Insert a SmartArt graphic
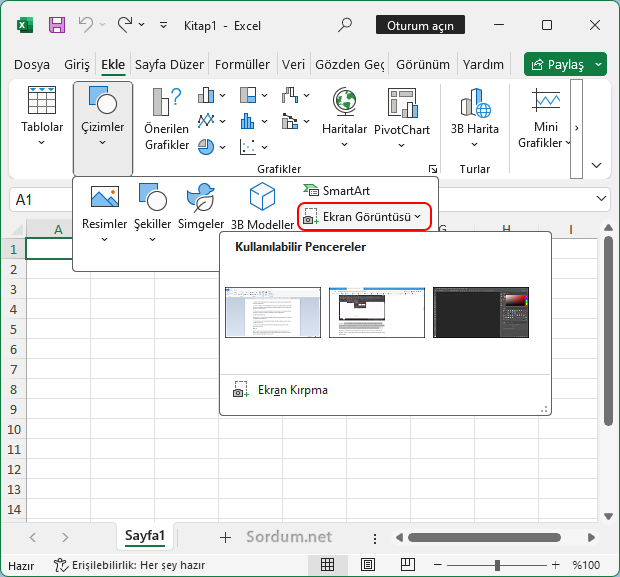Image resolution: width=620 pixels, height=577 pixels. tap(336, 191)
